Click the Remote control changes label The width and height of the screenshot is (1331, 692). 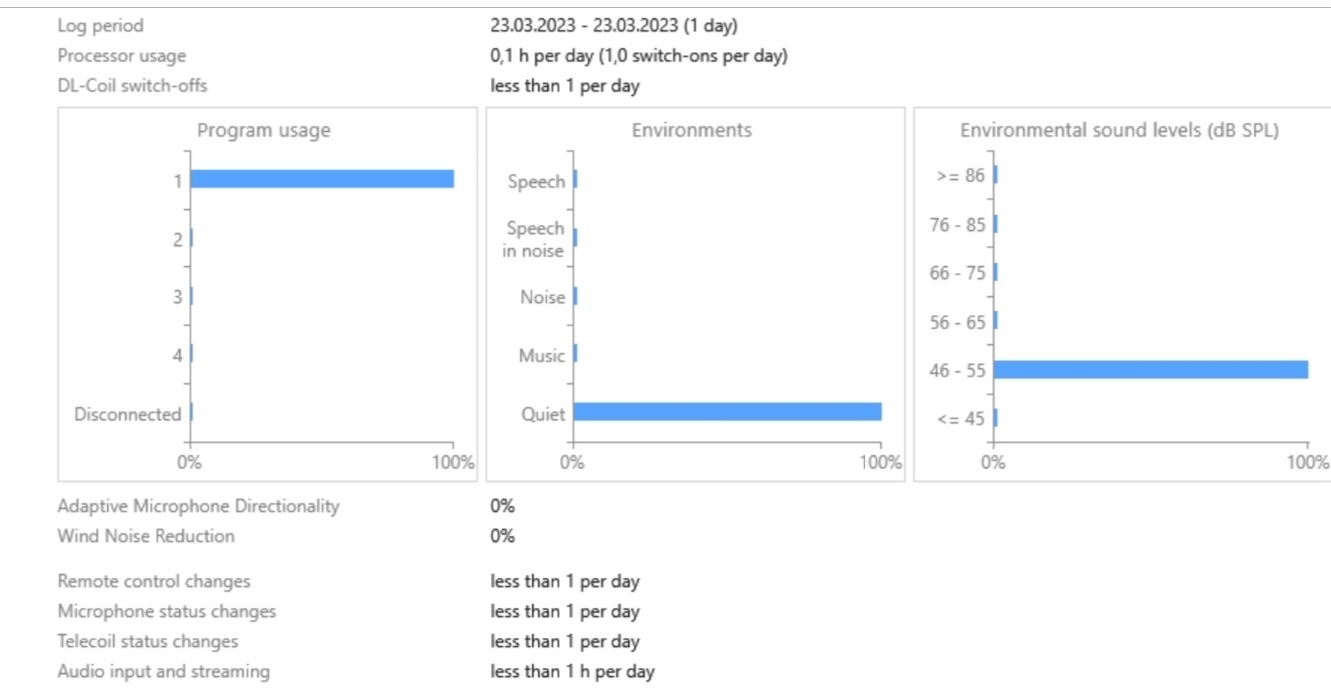[x=154, y=581]
